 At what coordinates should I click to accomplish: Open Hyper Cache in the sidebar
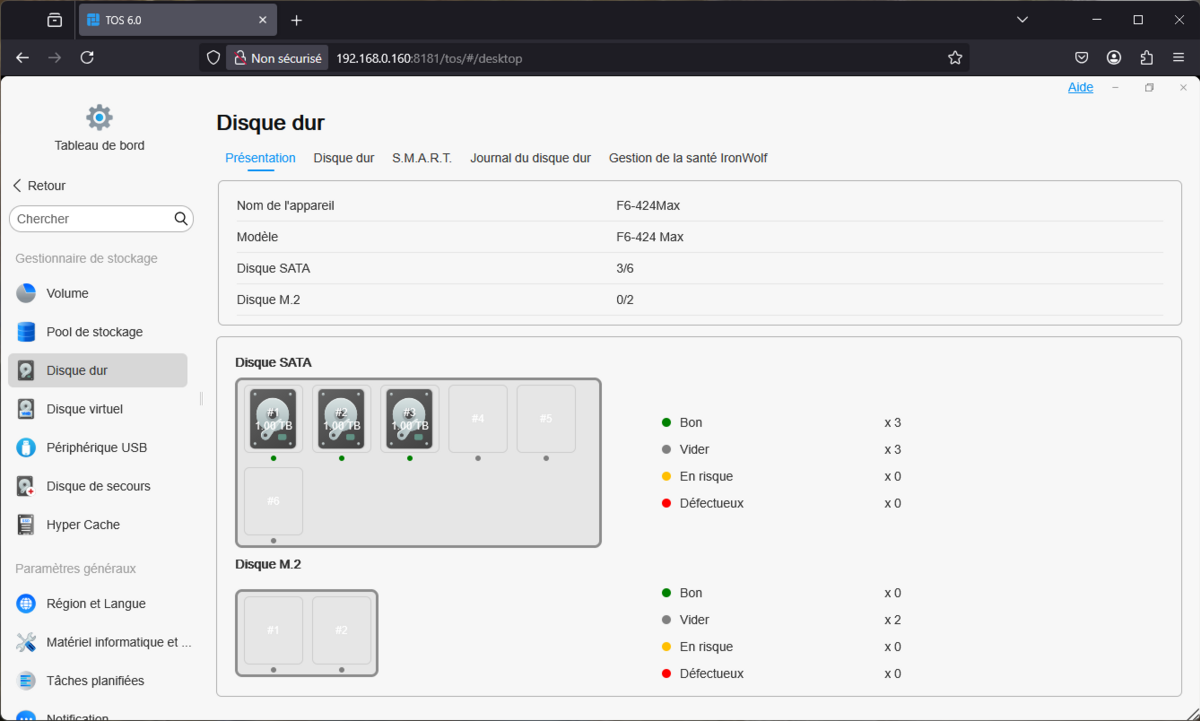coord(98,524)
